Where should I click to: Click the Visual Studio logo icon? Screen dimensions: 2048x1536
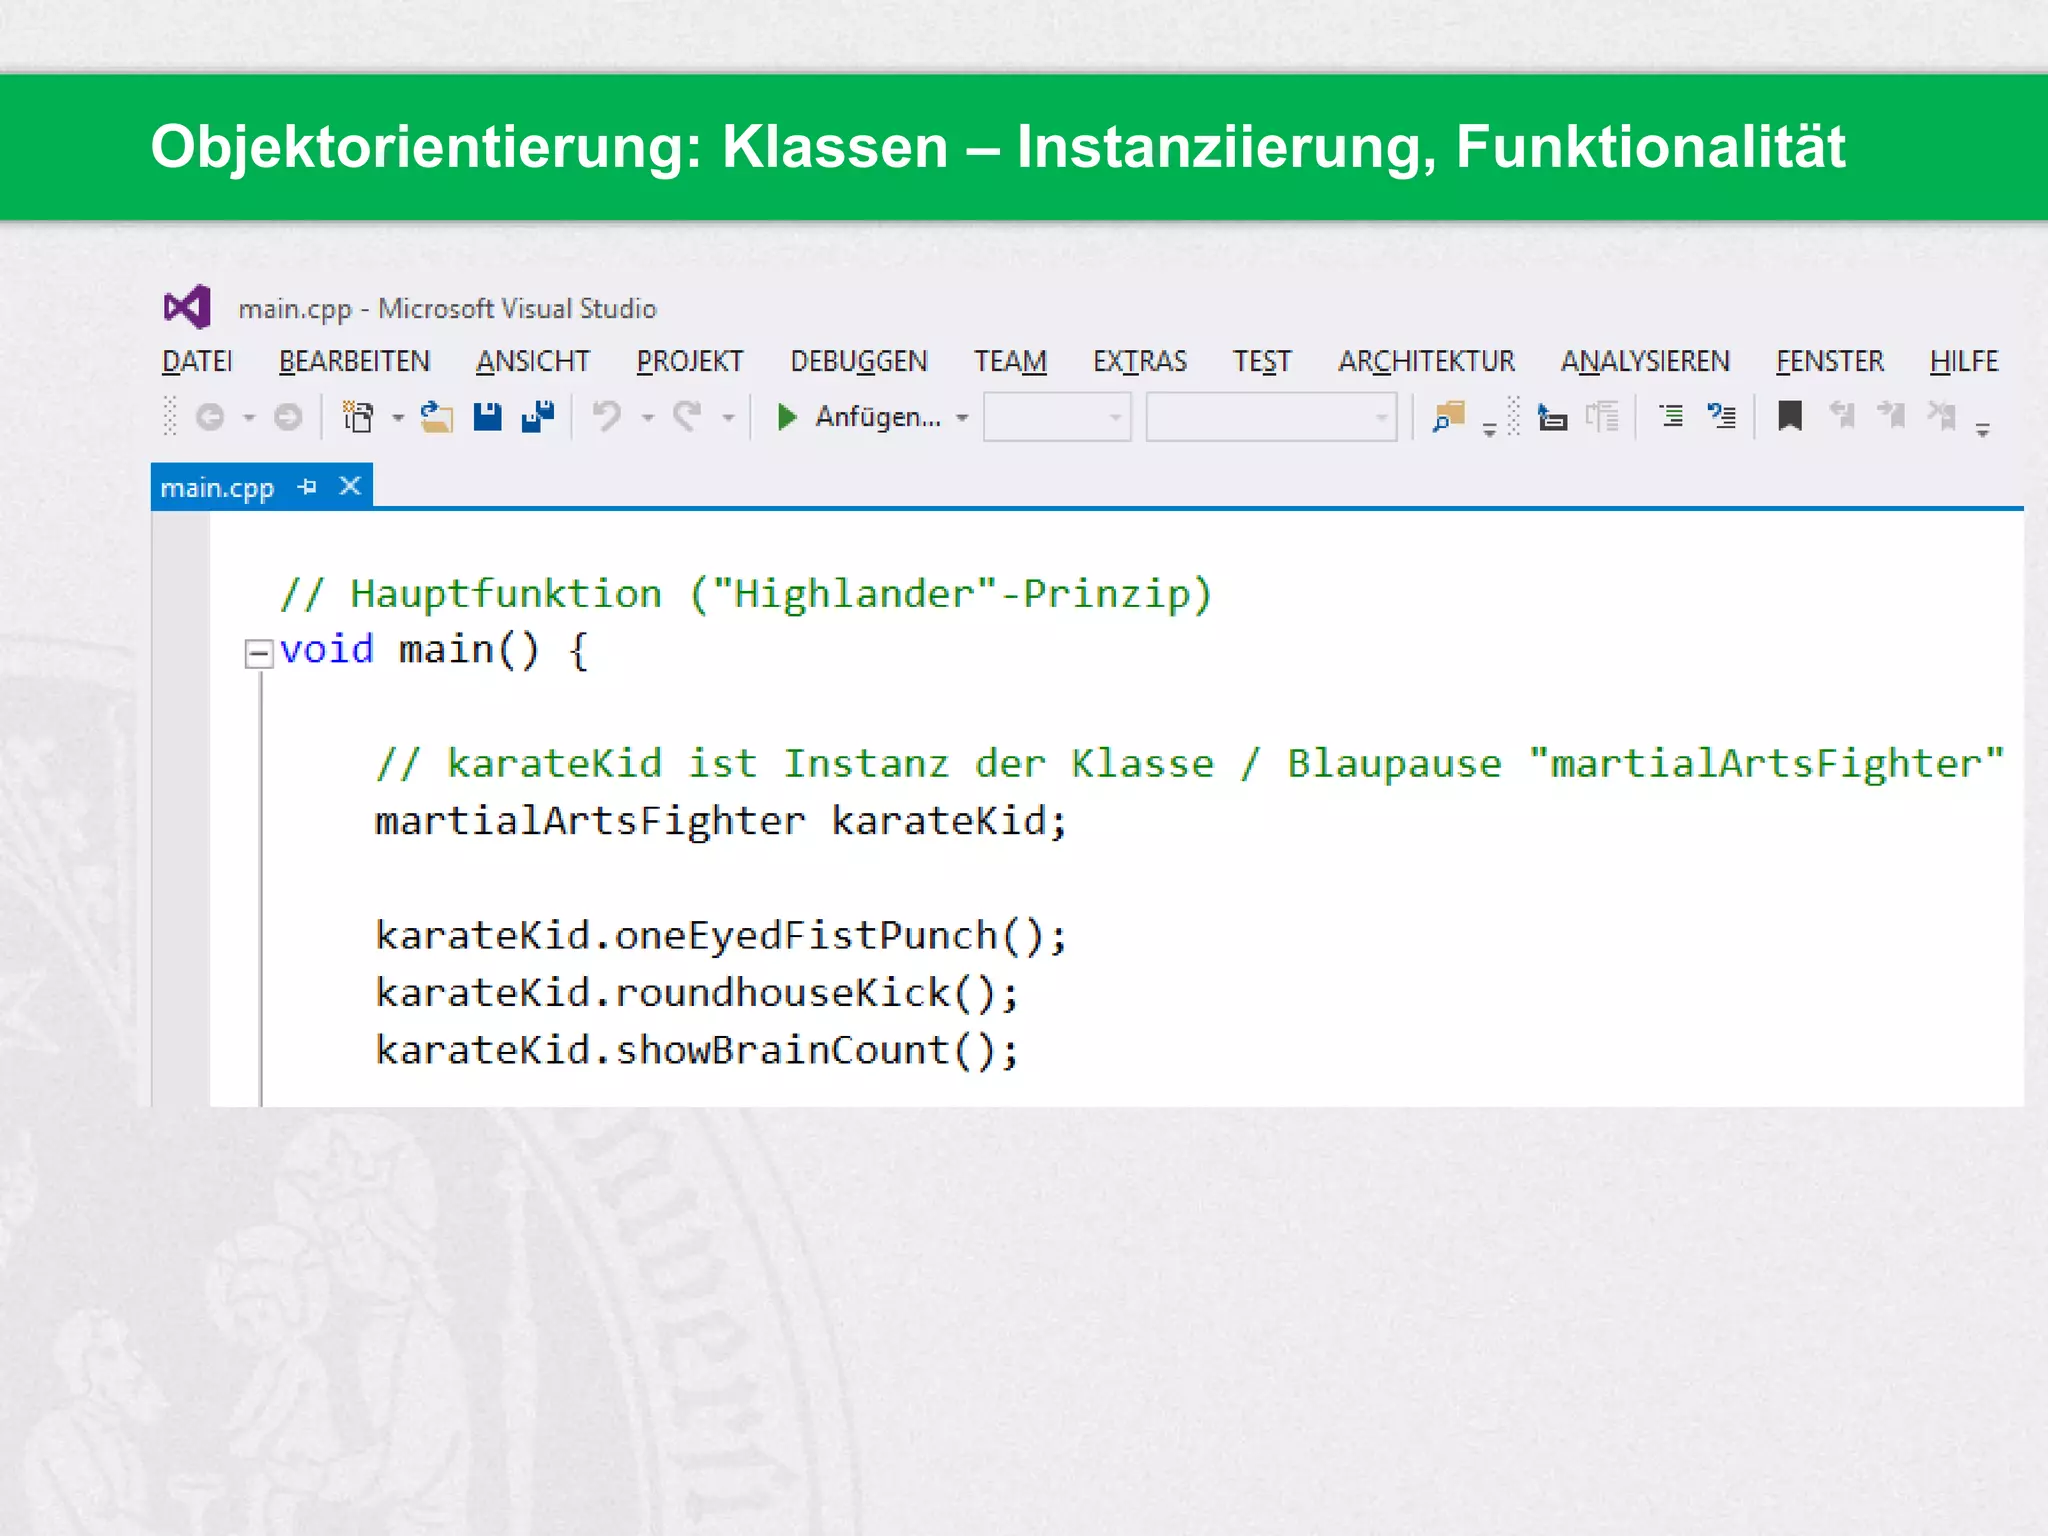(x=187, y=307)
